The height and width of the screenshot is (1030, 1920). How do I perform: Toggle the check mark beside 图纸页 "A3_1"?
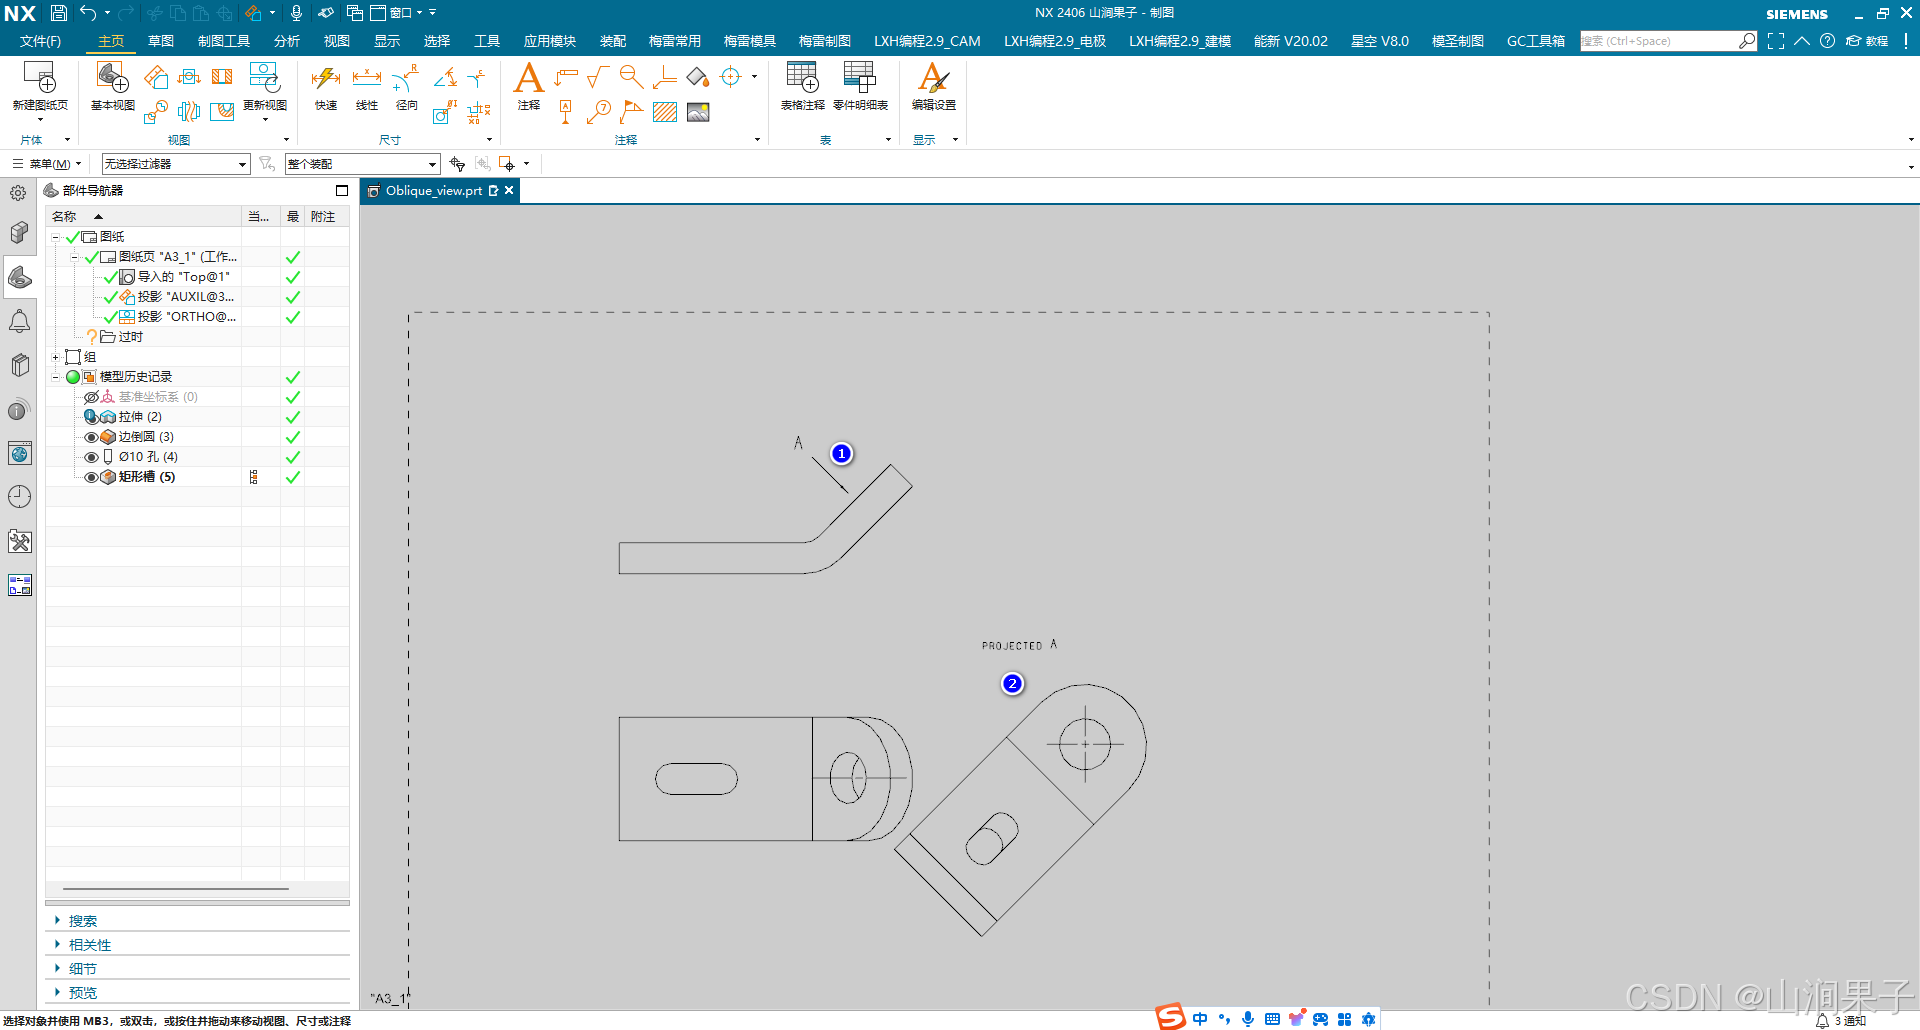(x=91, y=257)
